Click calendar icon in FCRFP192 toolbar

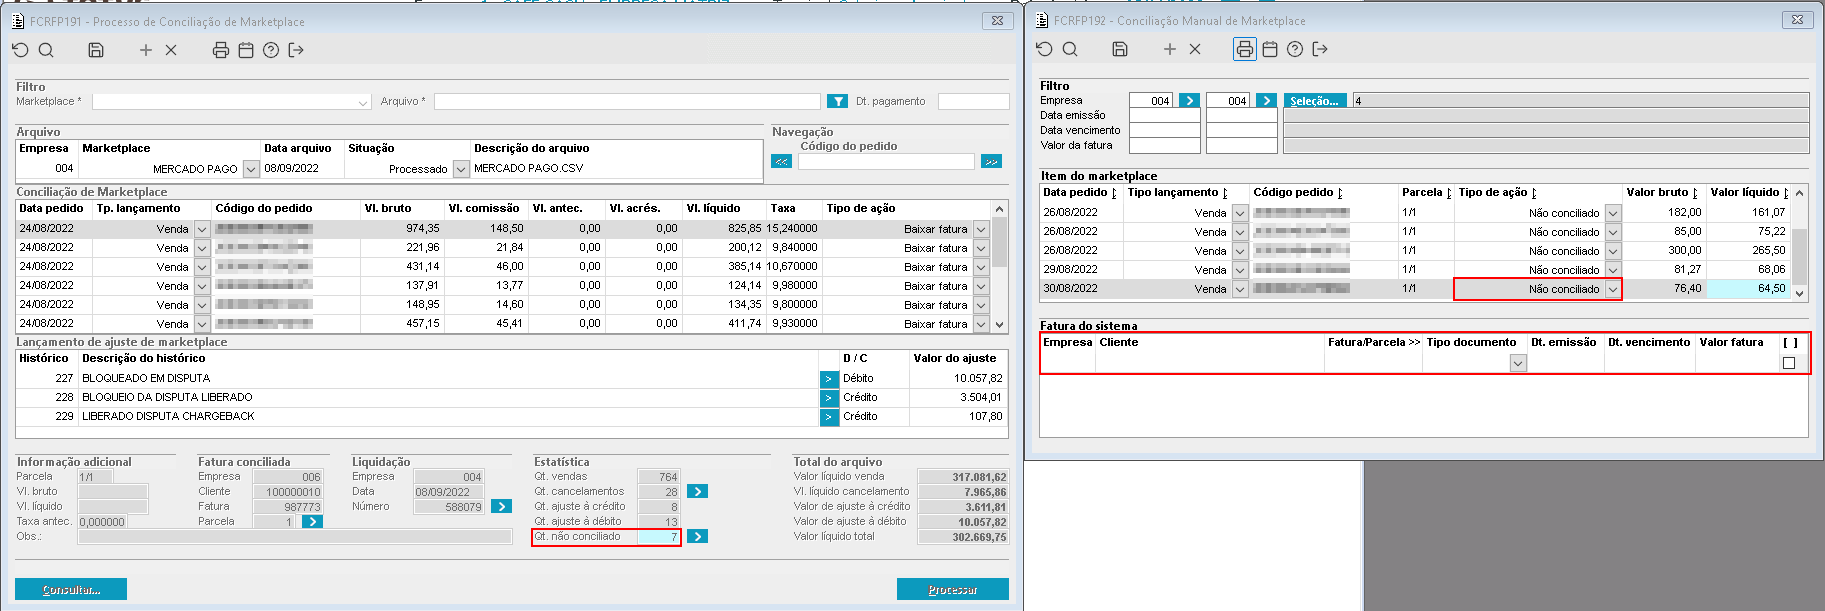tap(1270, 49)
